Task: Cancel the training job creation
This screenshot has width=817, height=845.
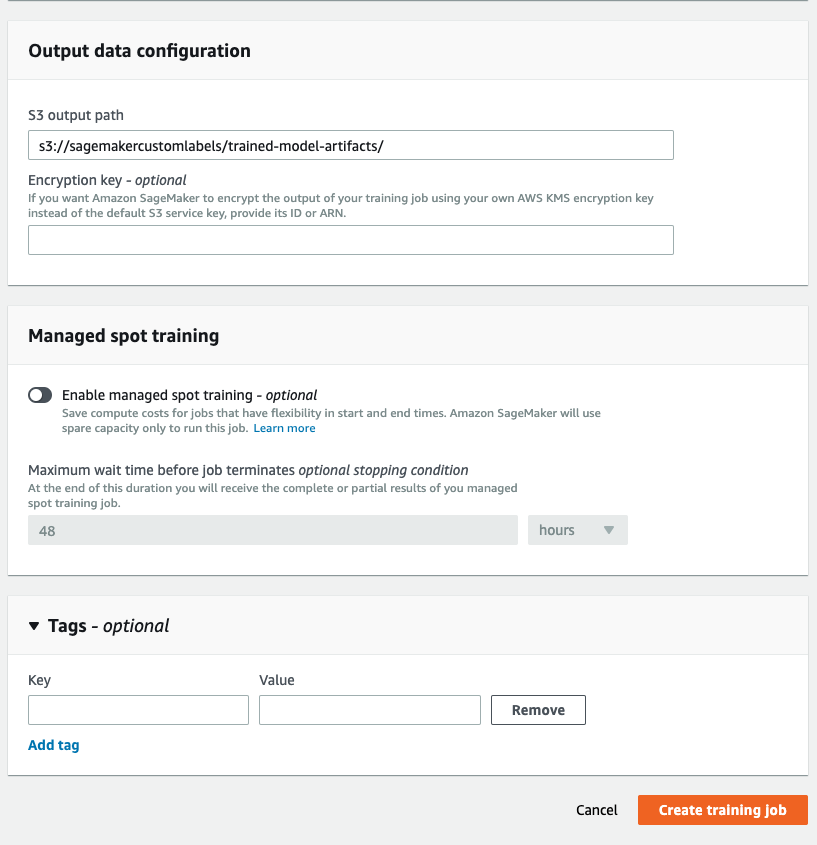Action: click(597, 810)
